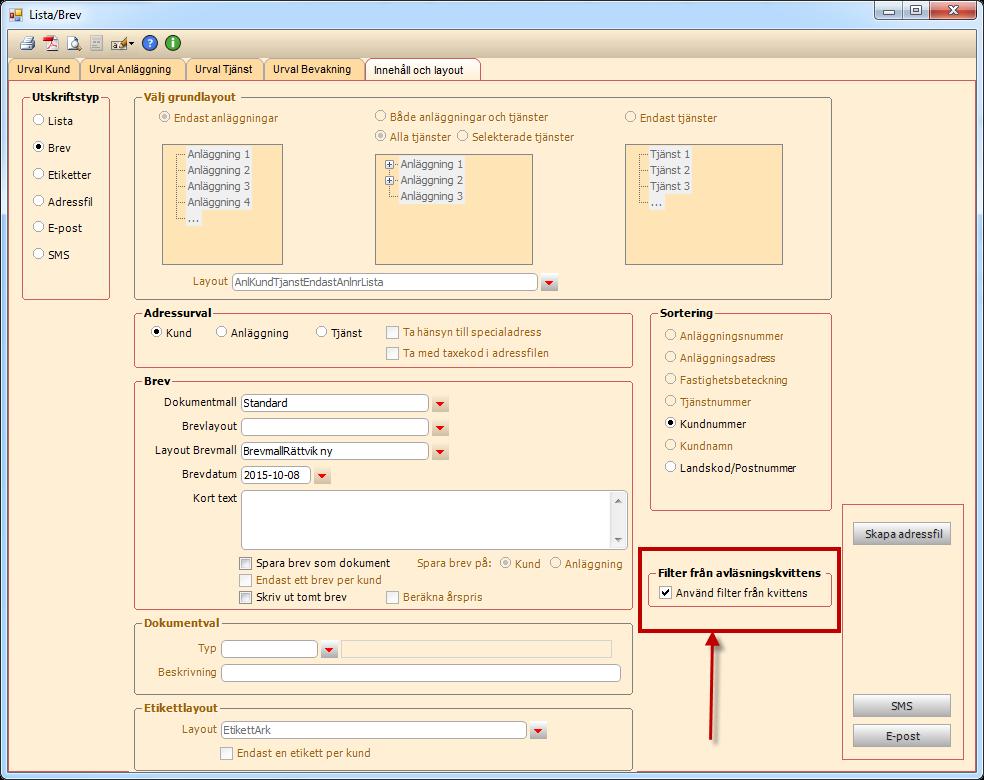Select E-post print type
Viewport: 984px width, 780px height.
coord(38,227)
